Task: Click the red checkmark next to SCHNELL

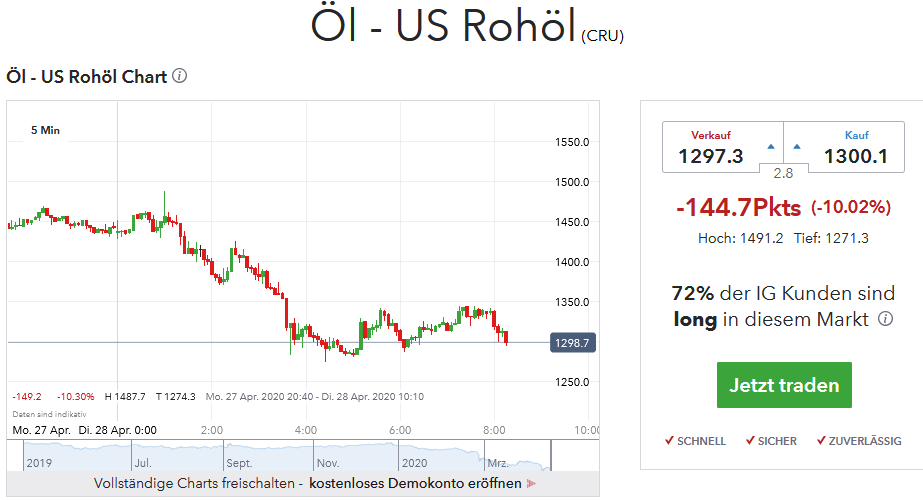Action: point(669,440)
